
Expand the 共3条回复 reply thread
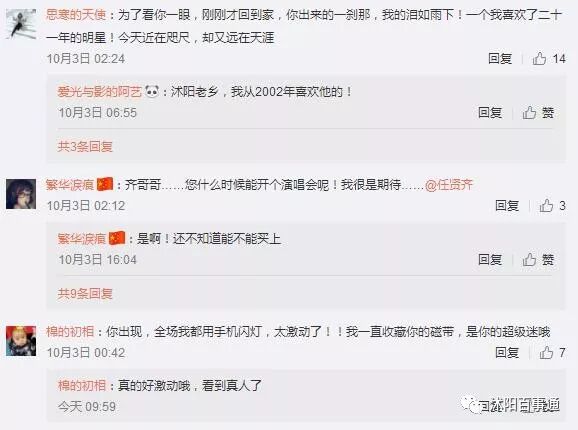point(85,147)
